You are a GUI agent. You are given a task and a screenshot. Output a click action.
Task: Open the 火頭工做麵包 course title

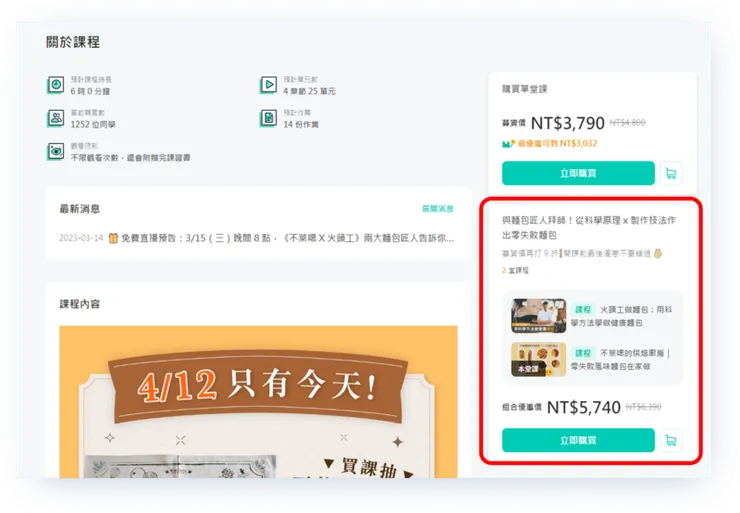tap(622, 316)
